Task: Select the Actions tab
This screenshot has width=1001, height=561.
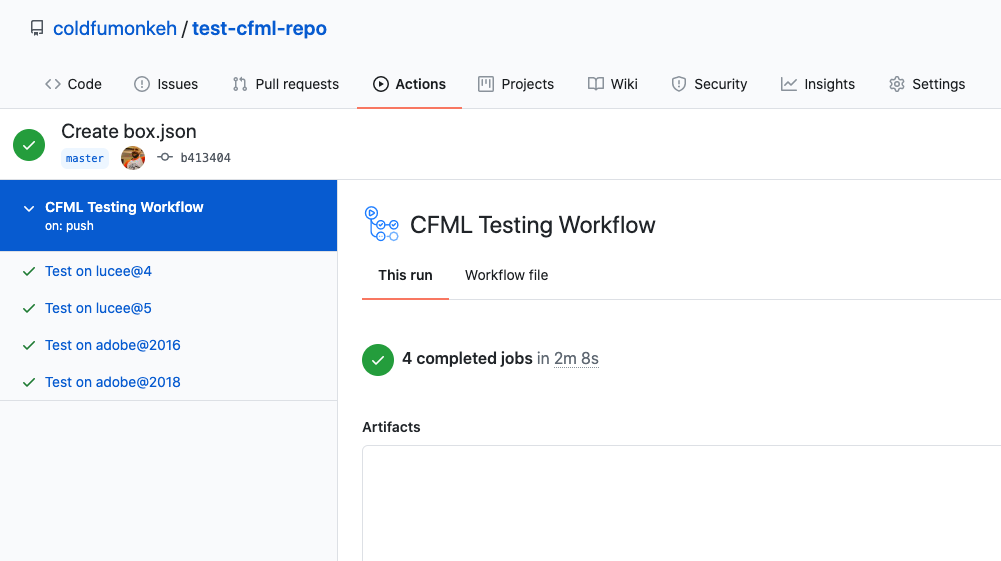Action: click(409, 84)
